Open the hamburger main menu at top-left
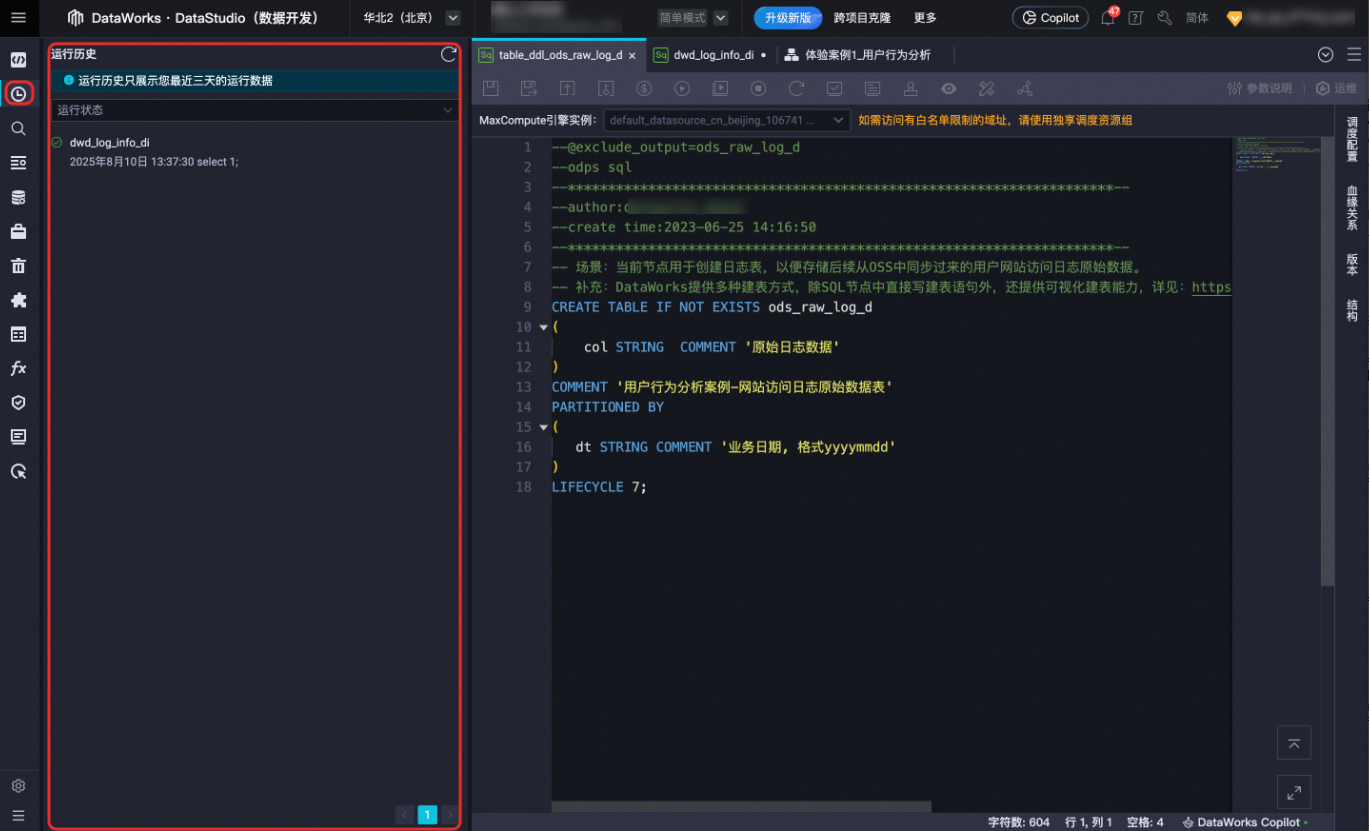 [18, 18]
